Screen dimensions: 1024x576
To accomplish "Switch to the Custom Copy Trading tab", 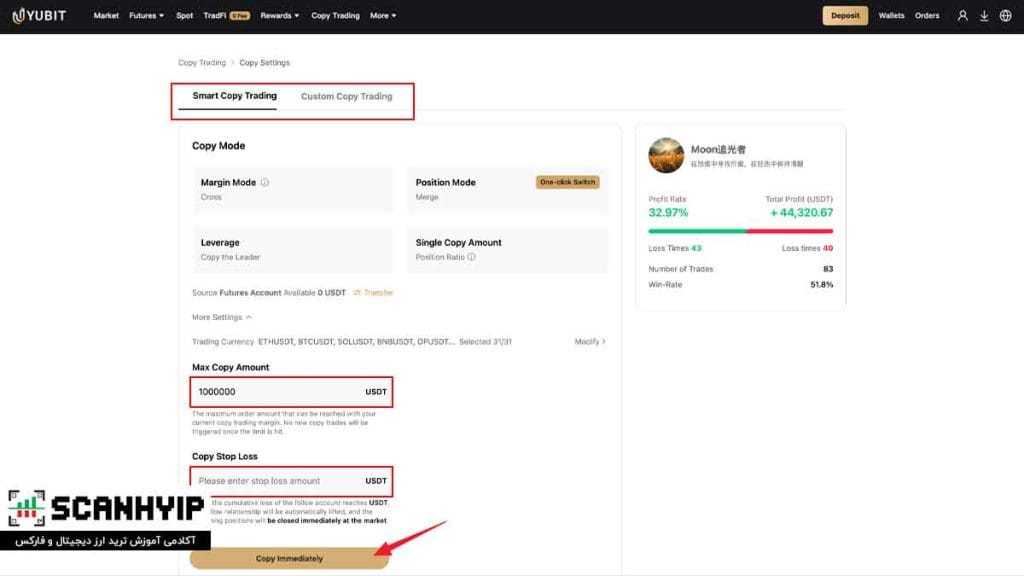I will (x=346, y=97).
